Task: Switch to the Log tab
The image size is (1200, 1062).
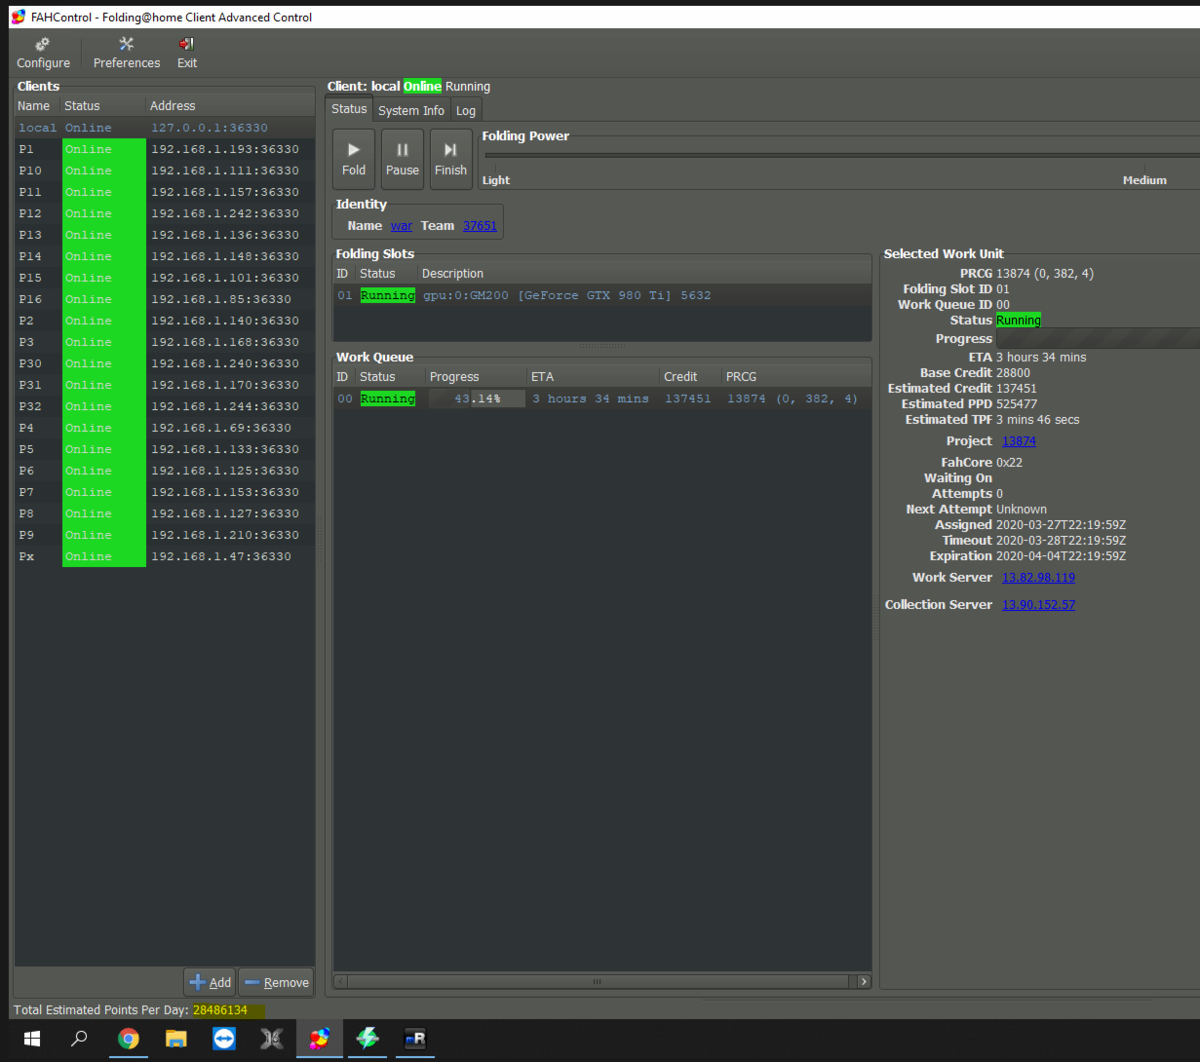Action: click(466, 111)
